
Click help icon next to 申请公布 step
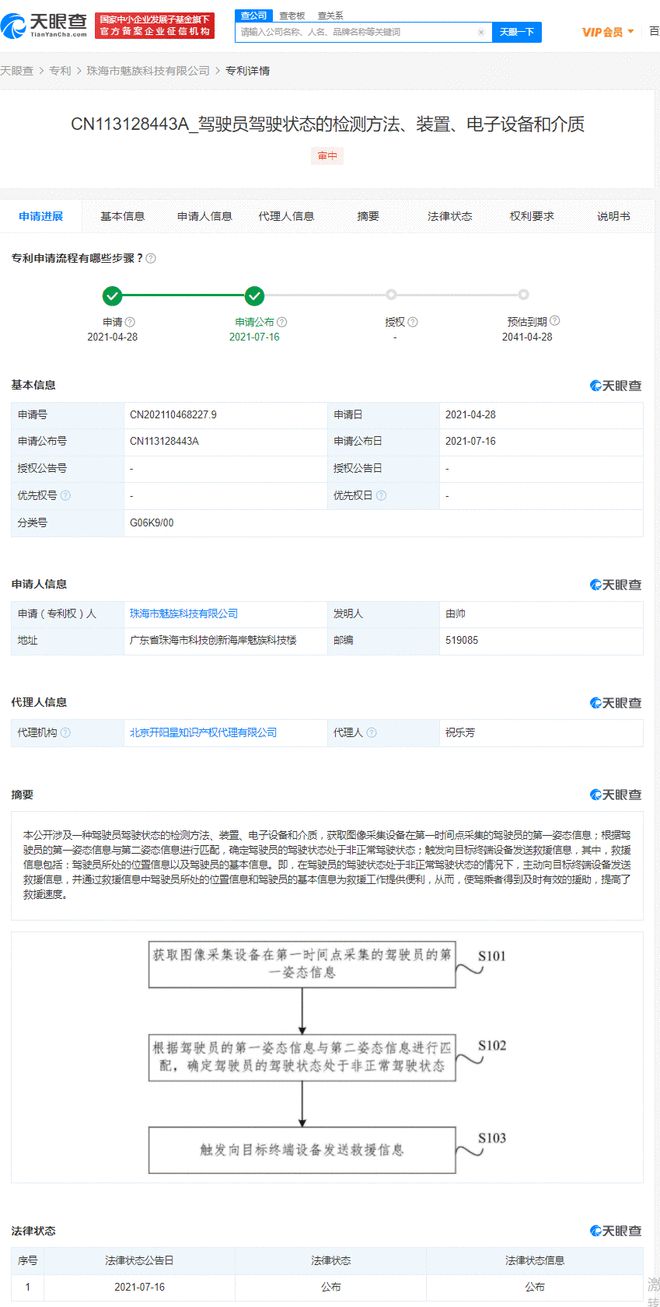pos(282,322)
